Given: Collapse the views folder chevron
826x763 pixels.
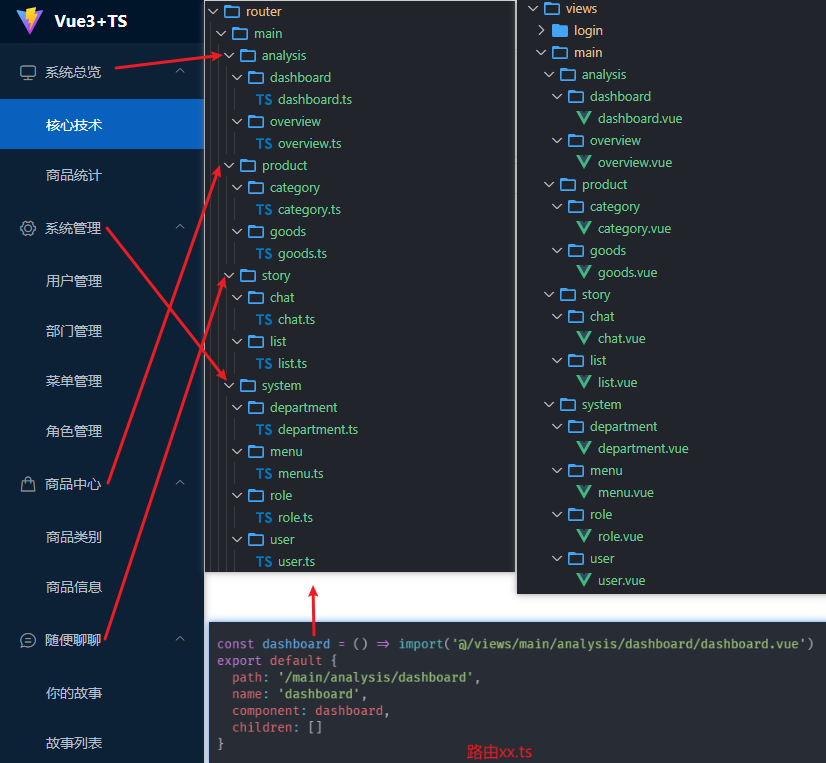Looking at the screenshot, I should (533, 8).
